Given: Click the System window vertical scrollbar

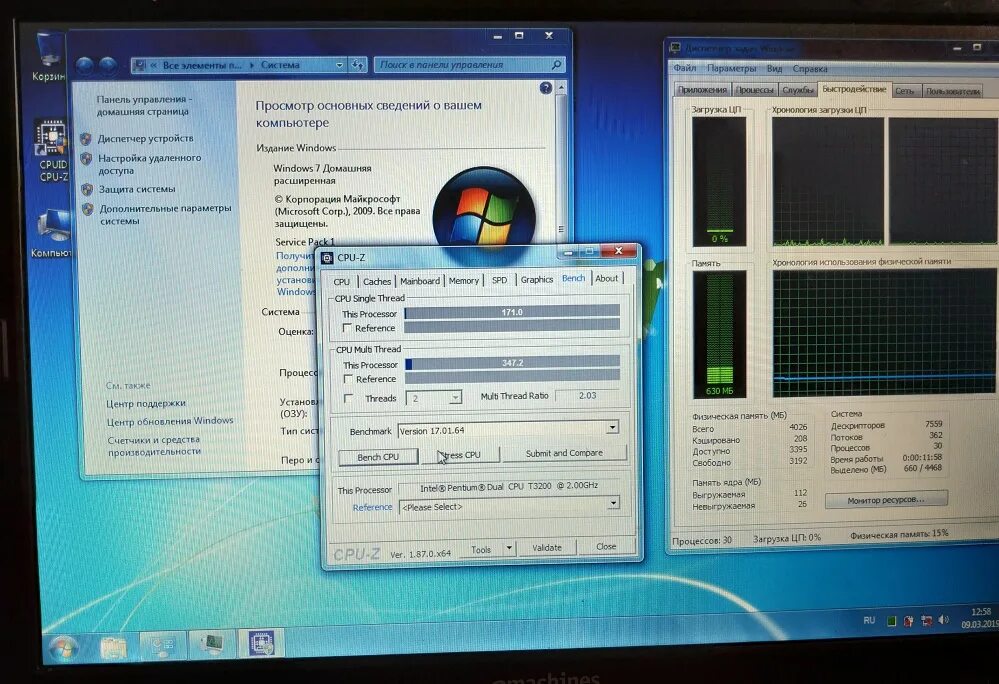Looking at the screenshot, I should pos(561,166).
